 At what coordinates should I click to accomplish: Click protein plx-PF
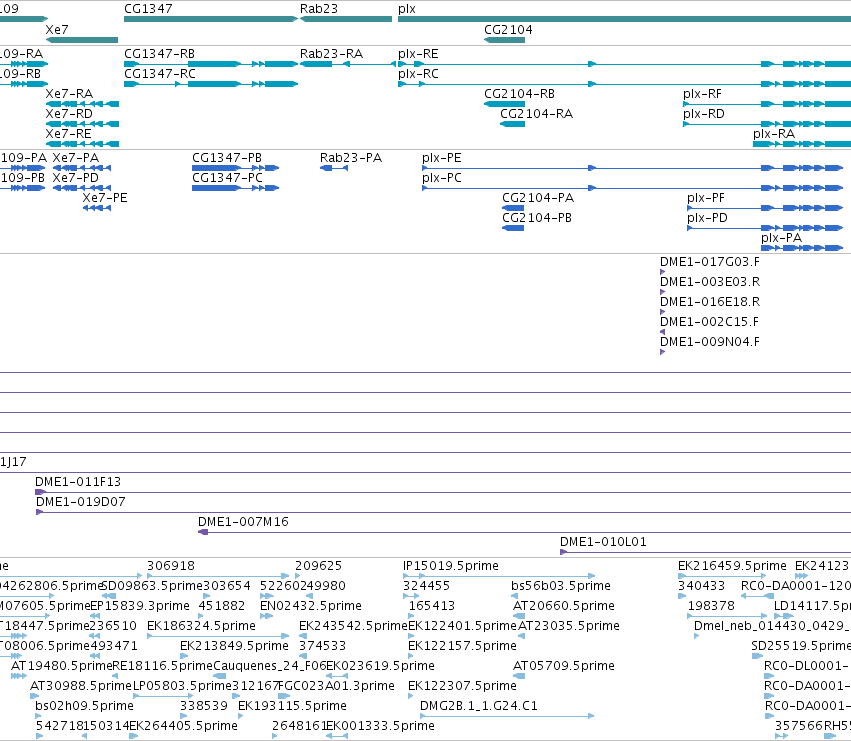tap(765, 208)
